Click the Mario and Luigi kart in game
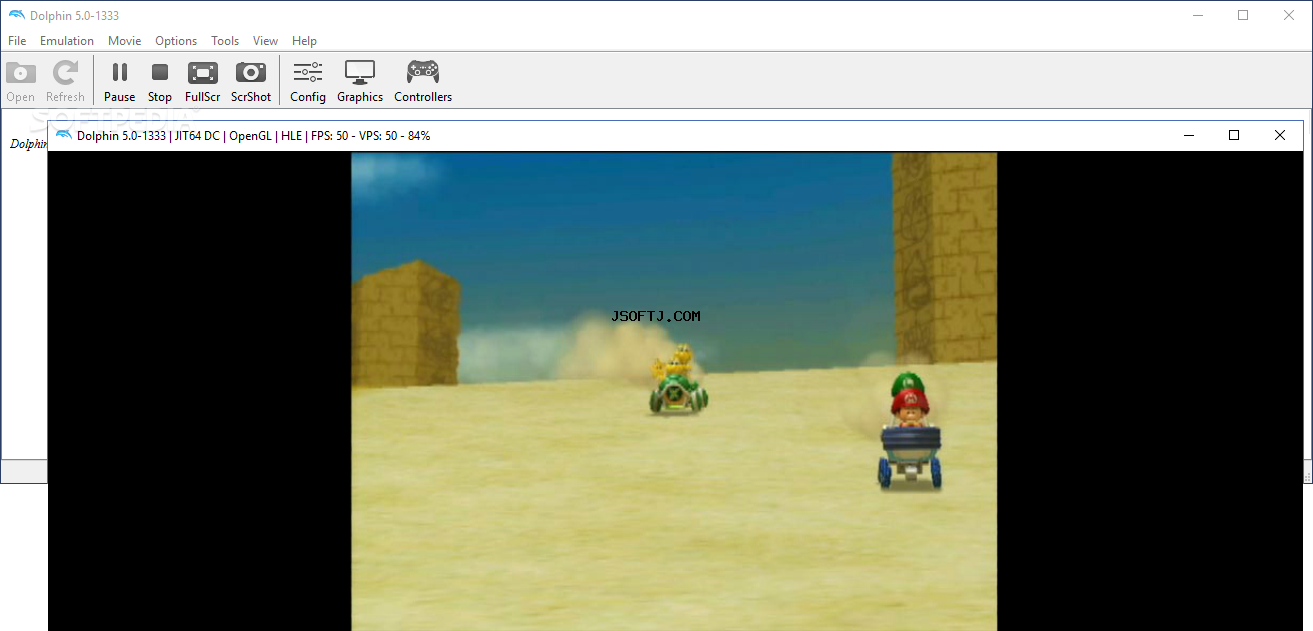This screenshot has width=1313, height=631. coord(910,430)
